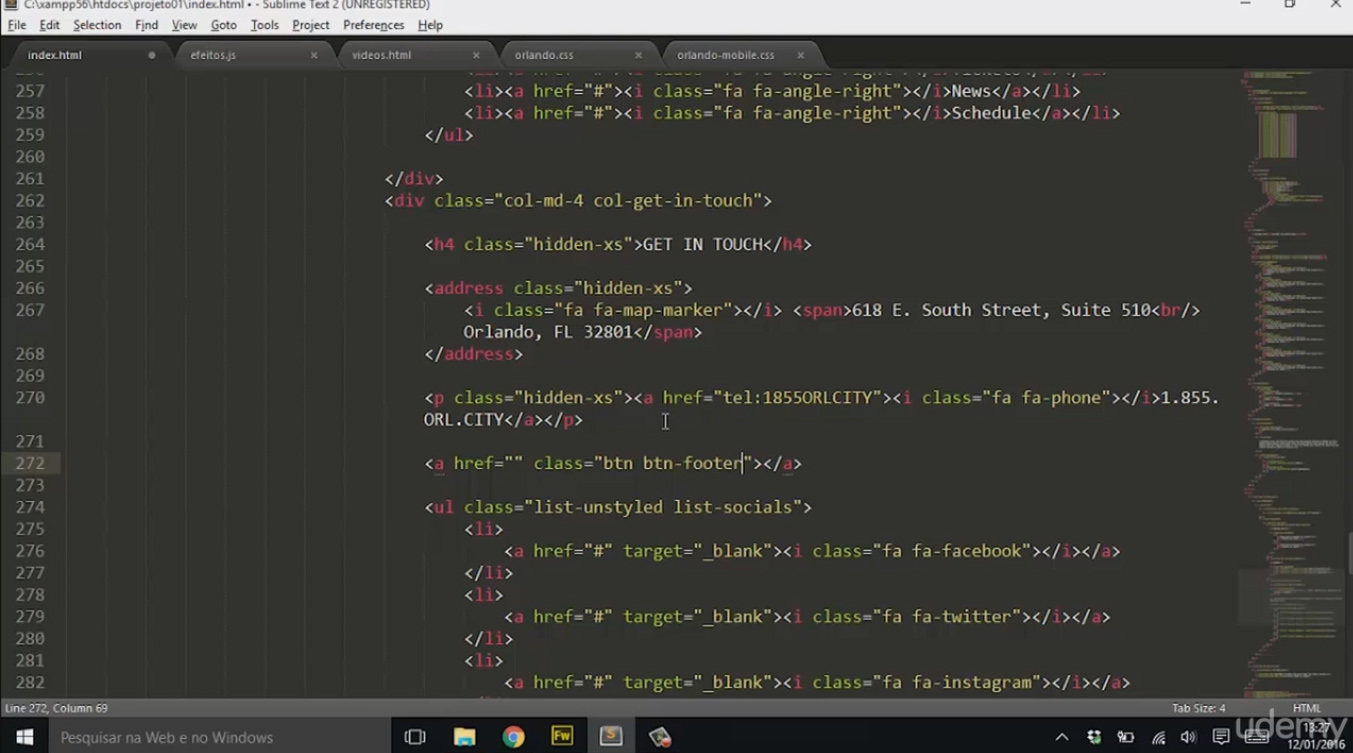Open the Edit menu
The width and height of the screenshot is (1353, 753).
[x=49, y=25]
